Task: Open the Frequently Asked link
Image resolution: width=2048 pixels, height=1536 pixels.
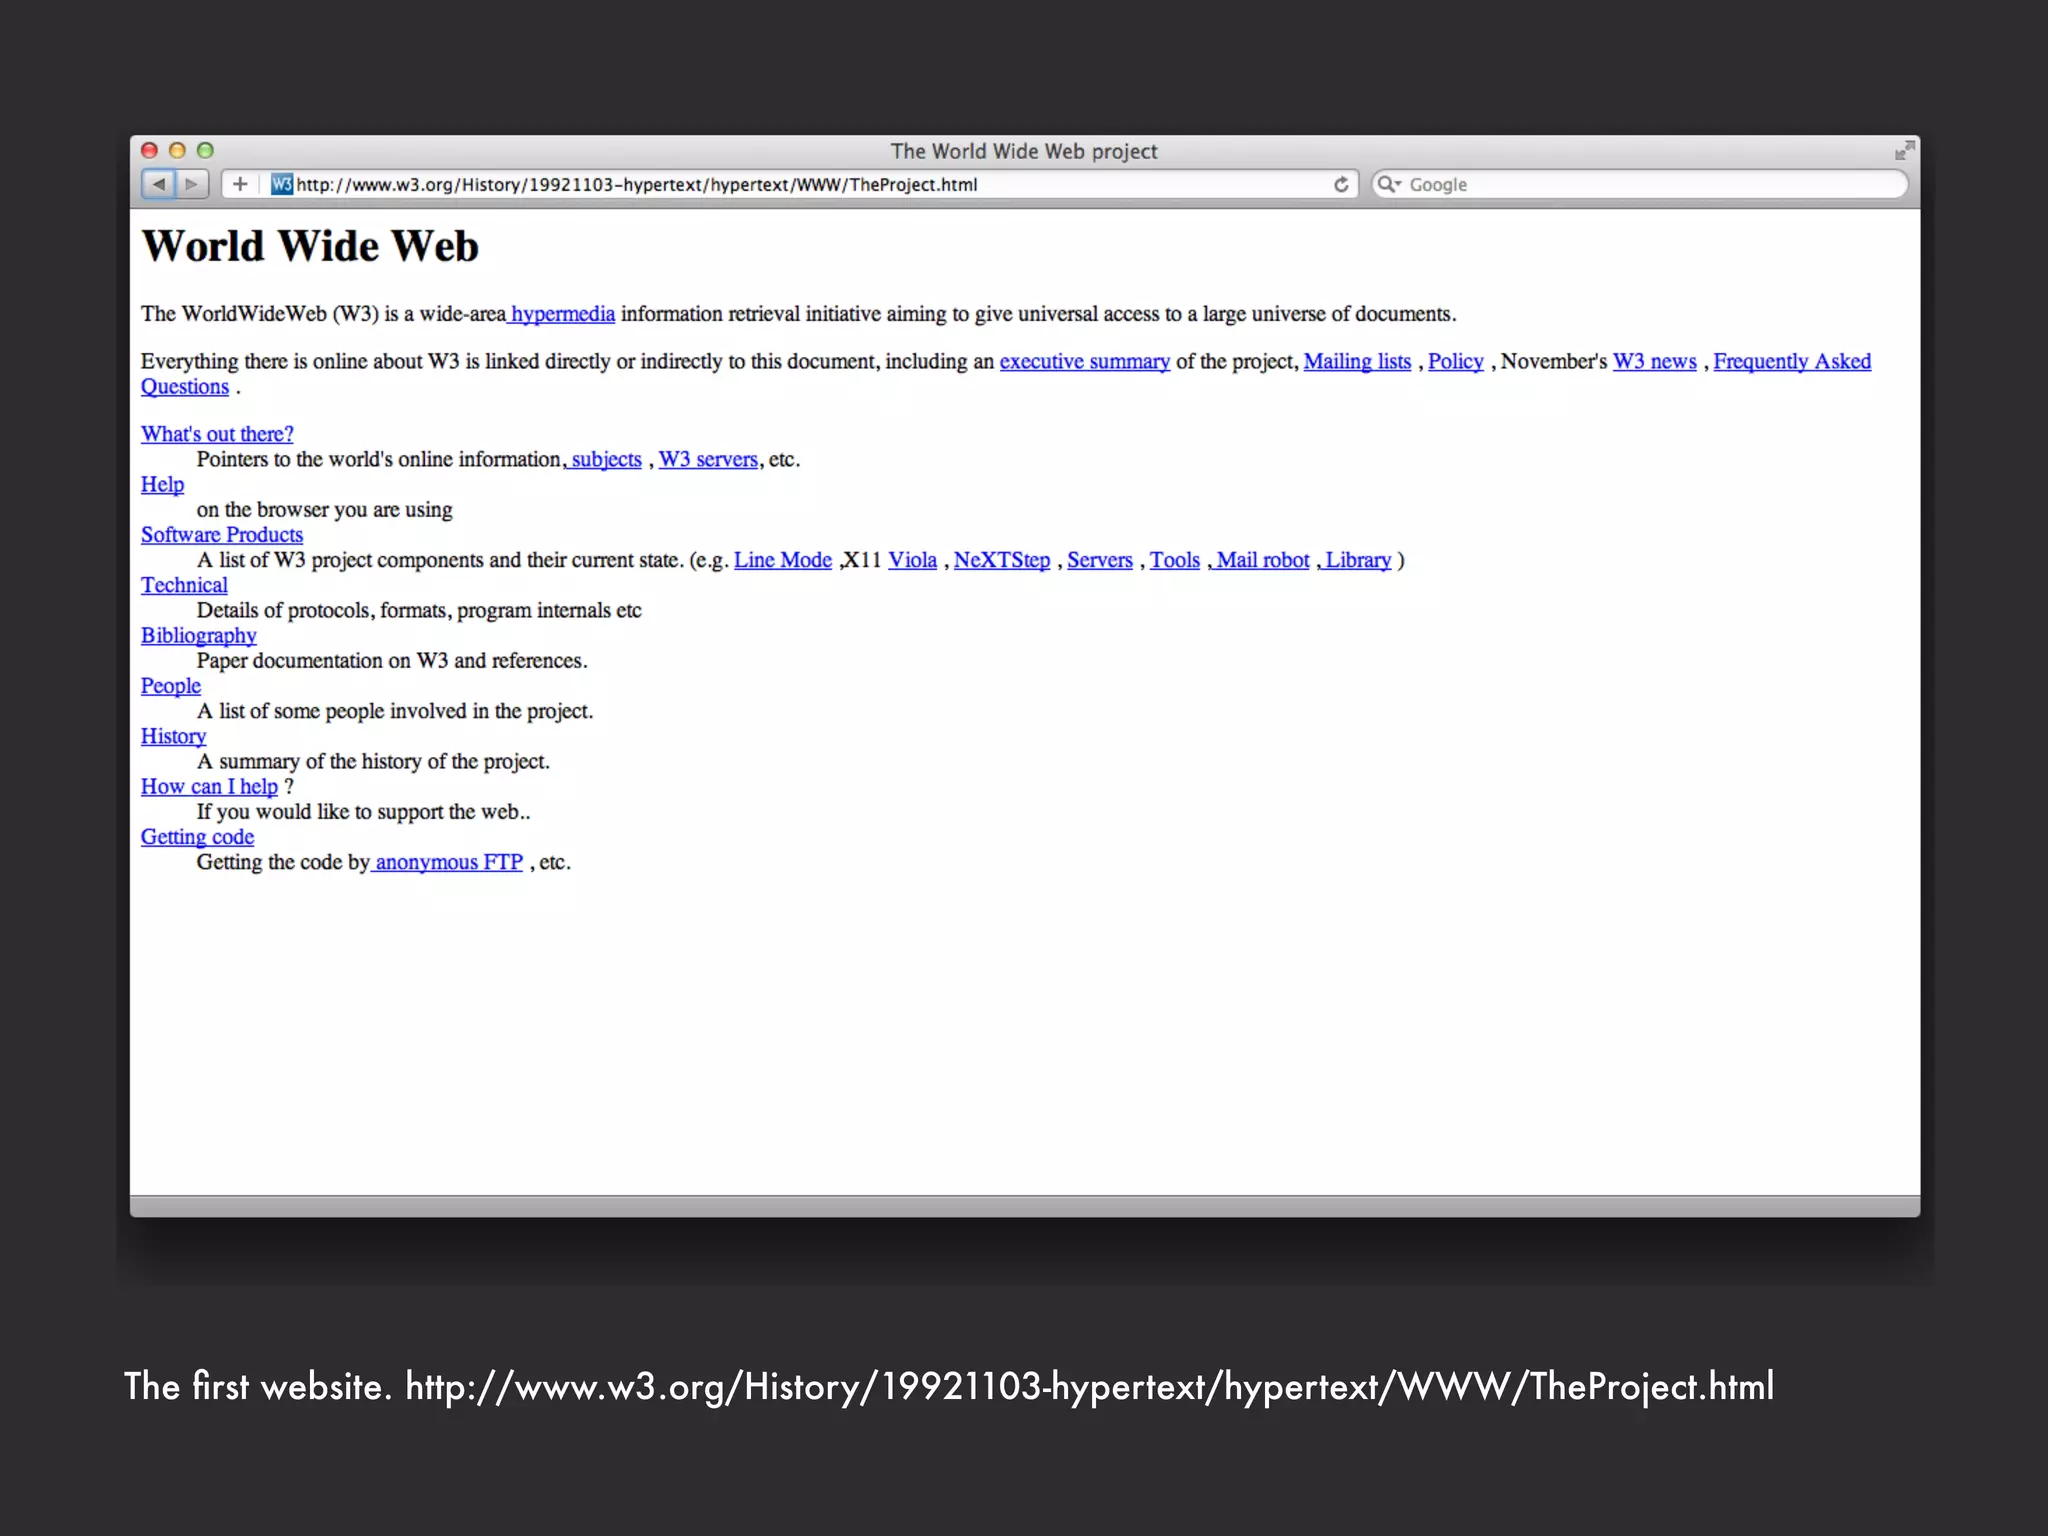Action: click(x=1791, y=362)
